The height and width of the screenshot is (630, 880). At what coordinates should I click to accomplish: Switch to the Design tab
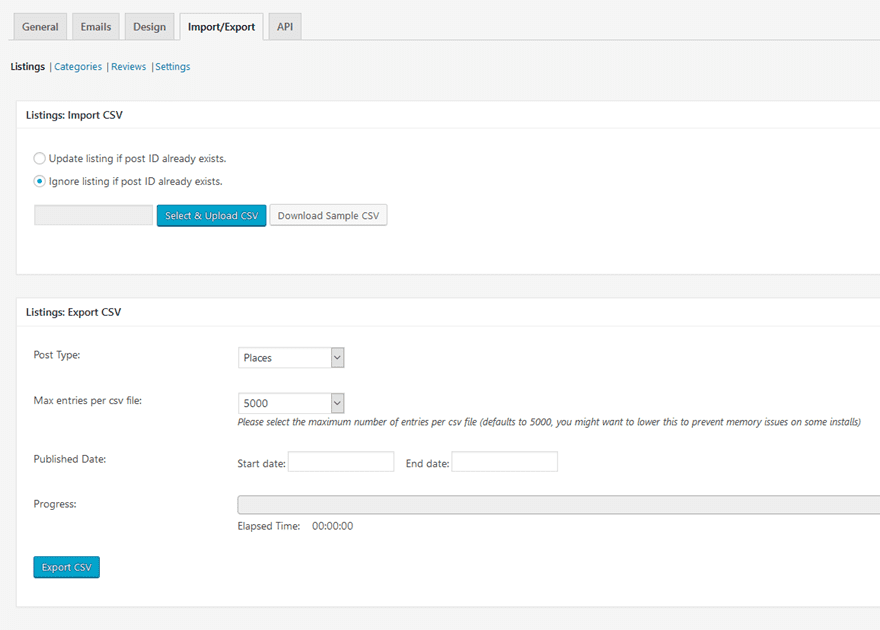pos(149,26)
